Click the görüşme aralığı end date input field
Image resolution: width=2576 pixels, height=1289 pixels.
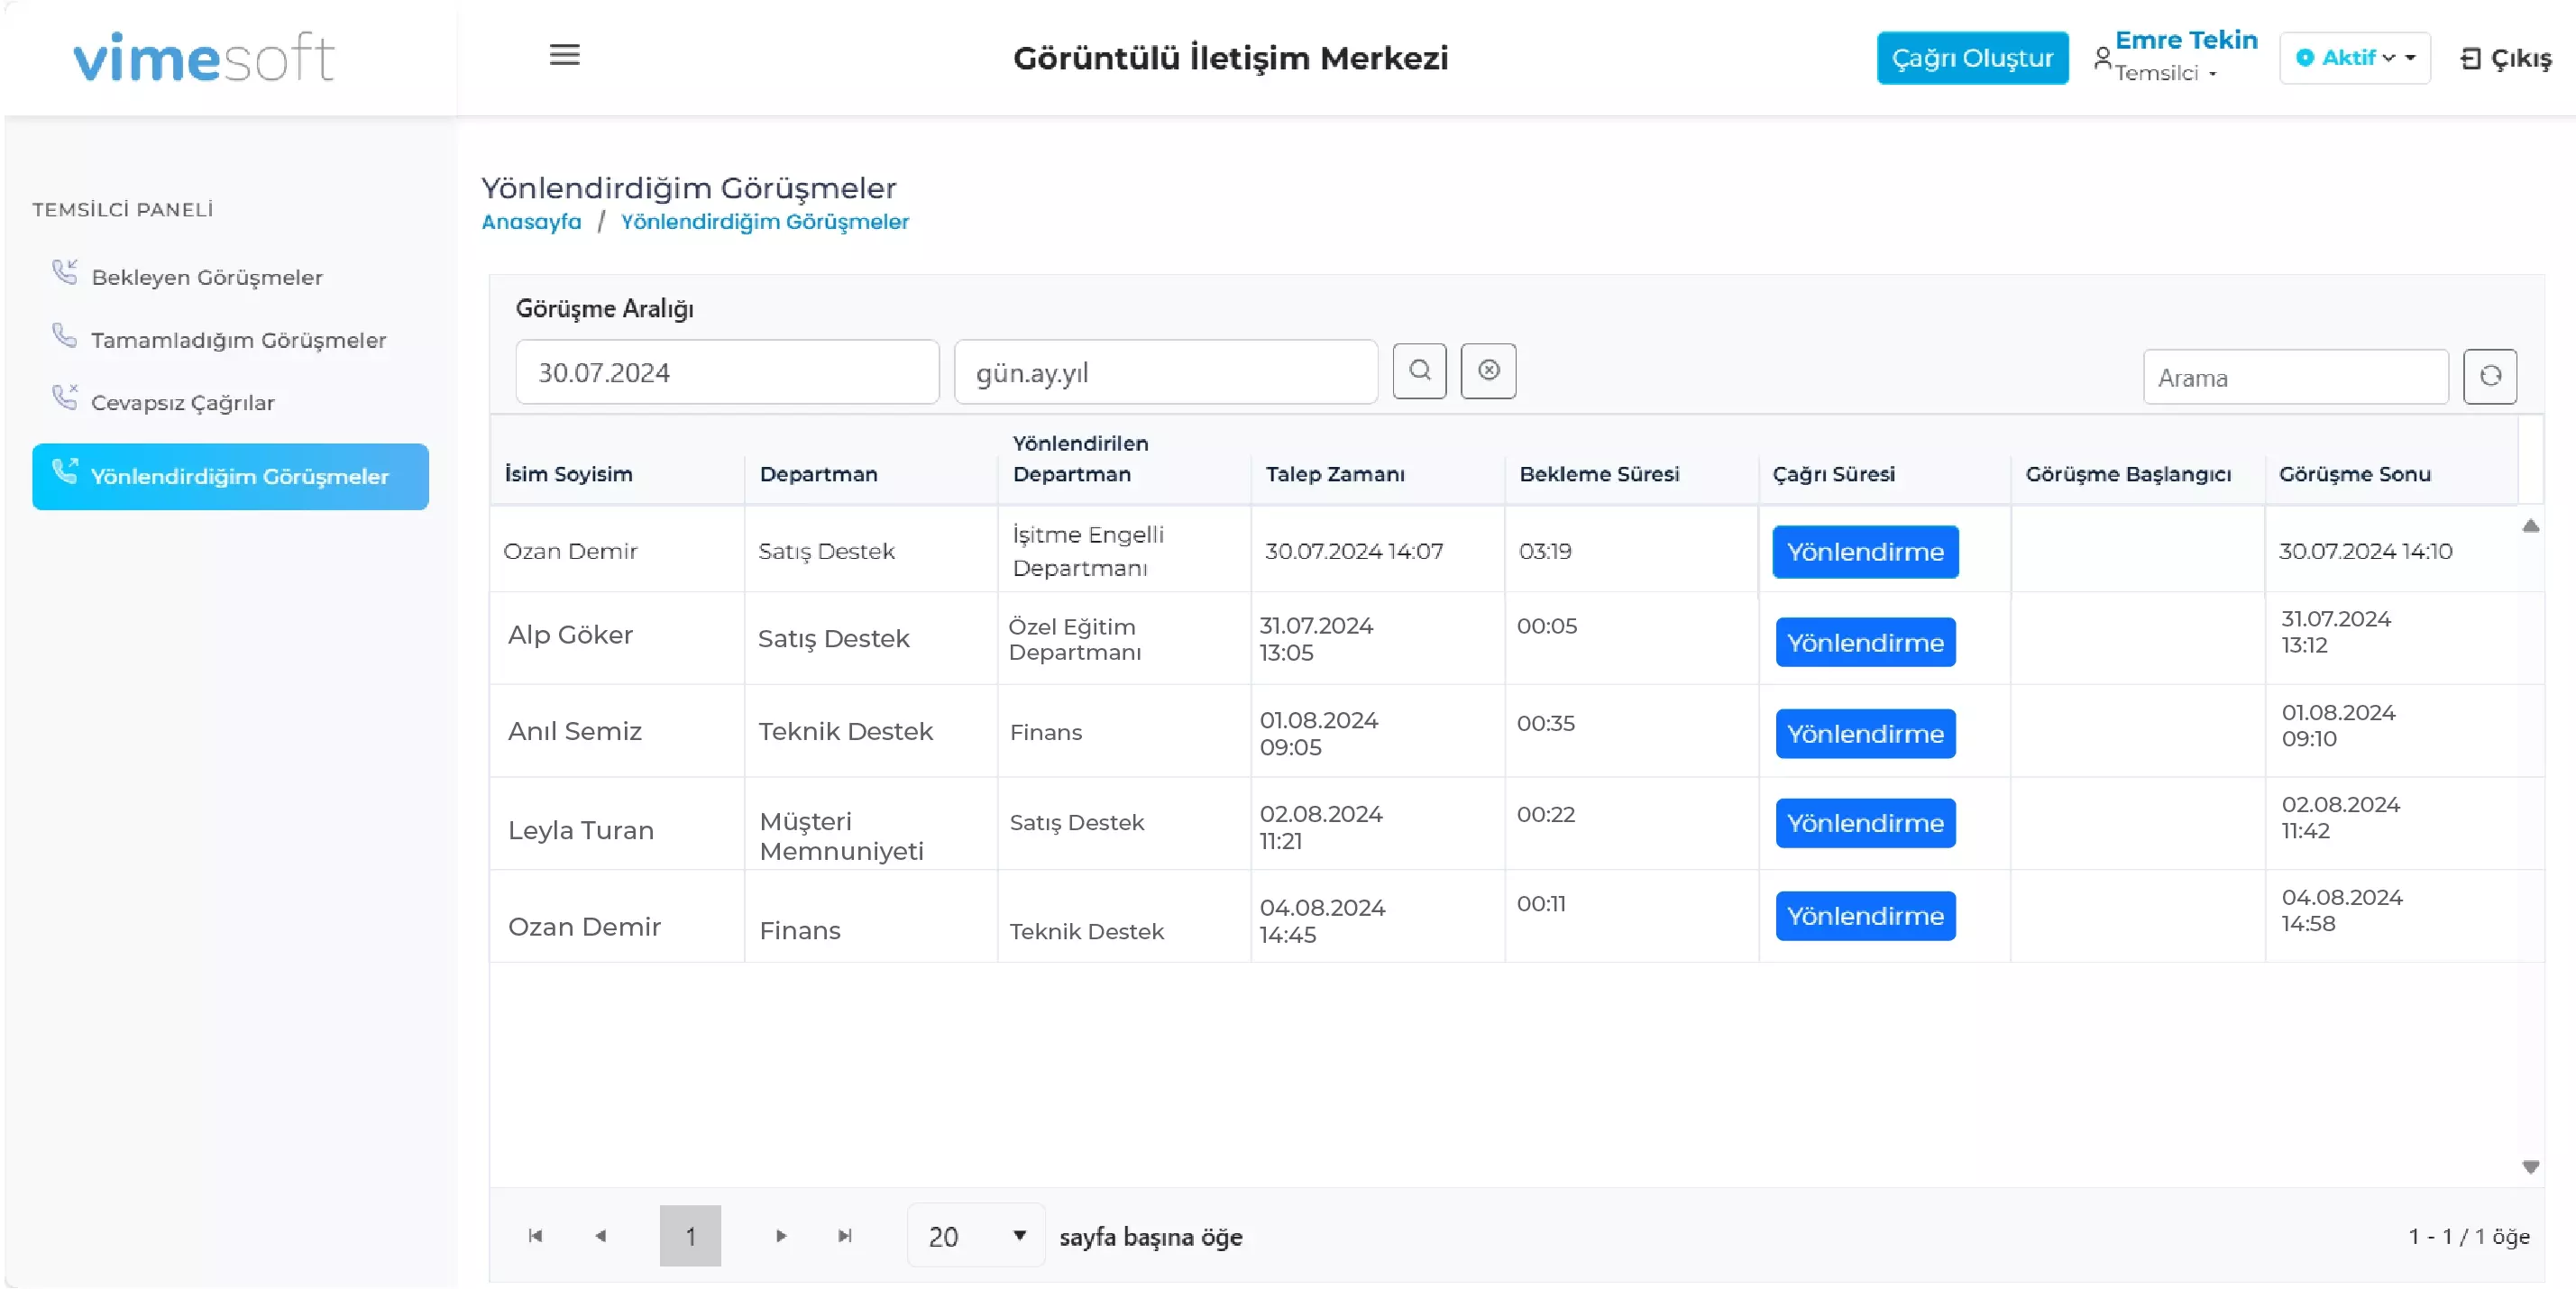[1166, 371]
